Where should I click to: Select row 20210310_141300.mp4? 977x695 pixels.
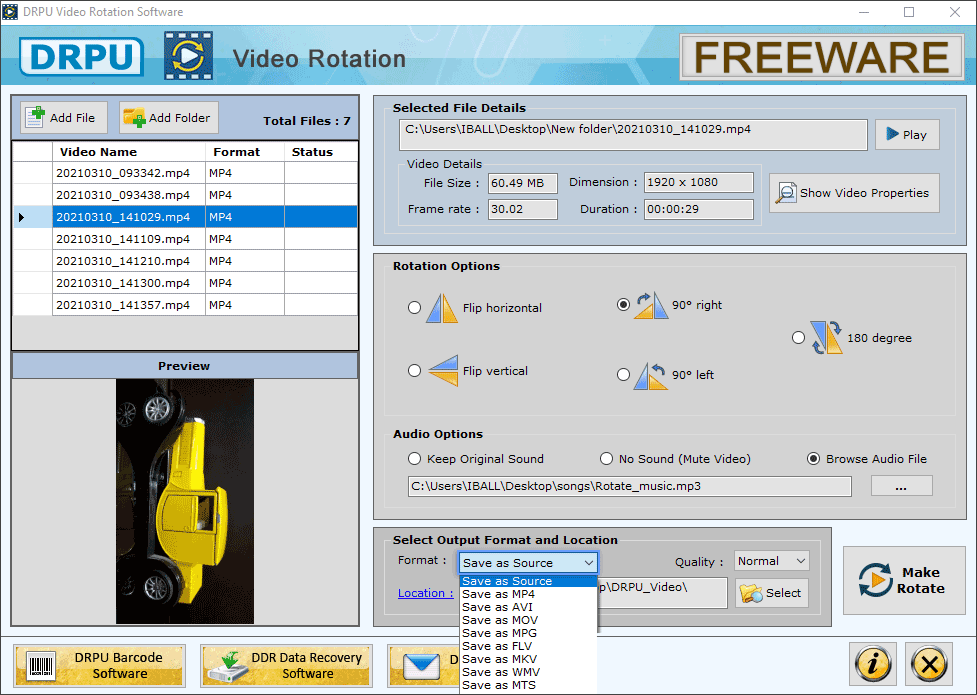coord(185,282)
